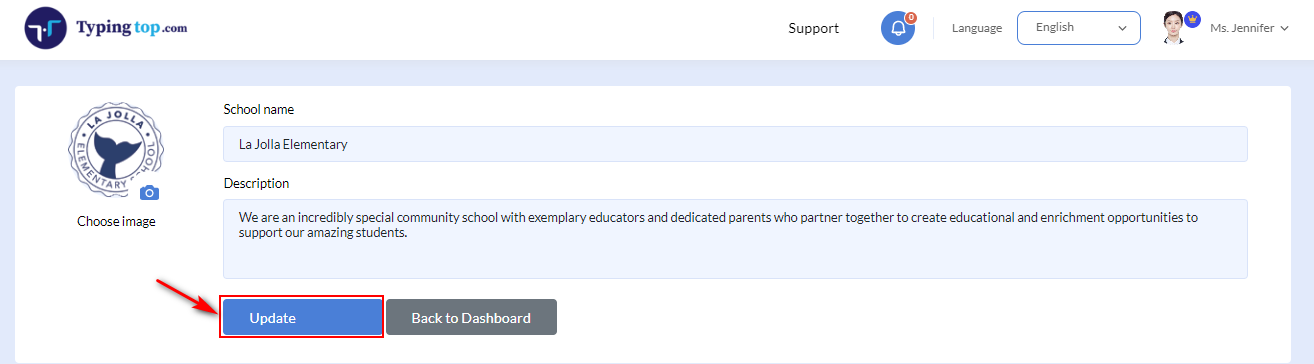The image size is (1314, 364).
Task: Click the red notification count badge
Action: [x=911, y=17]
